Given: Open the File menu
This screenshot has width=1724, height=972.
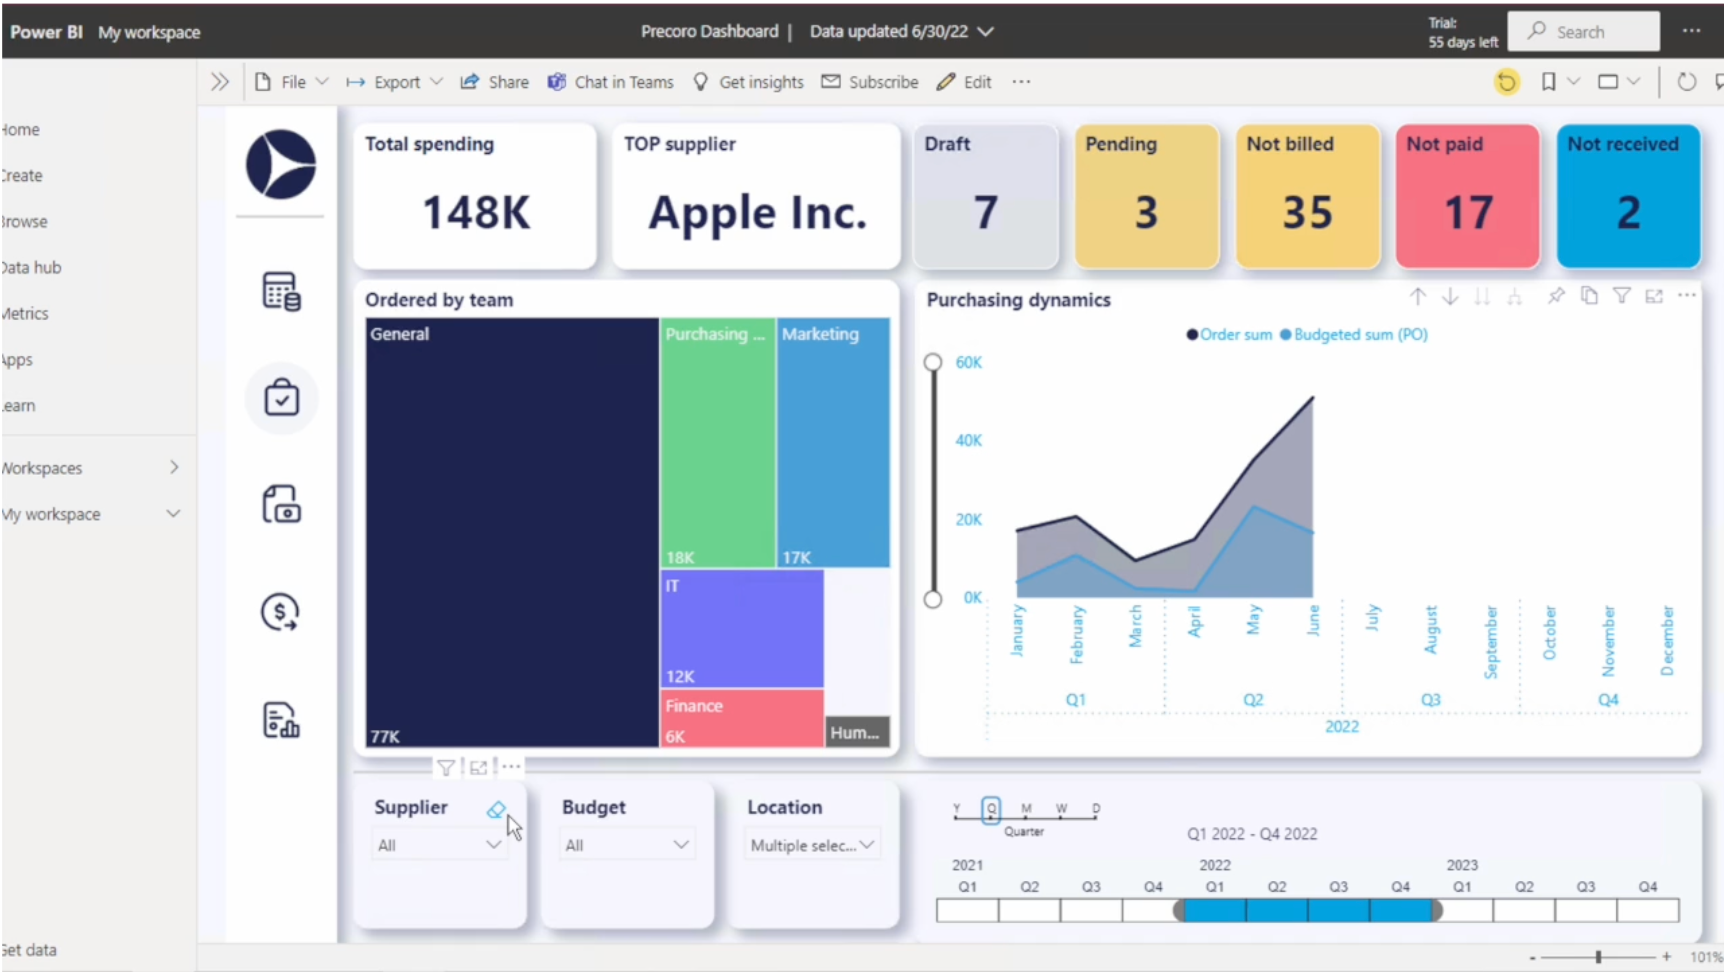Looking at the screenshot, I should pos(291,82).
